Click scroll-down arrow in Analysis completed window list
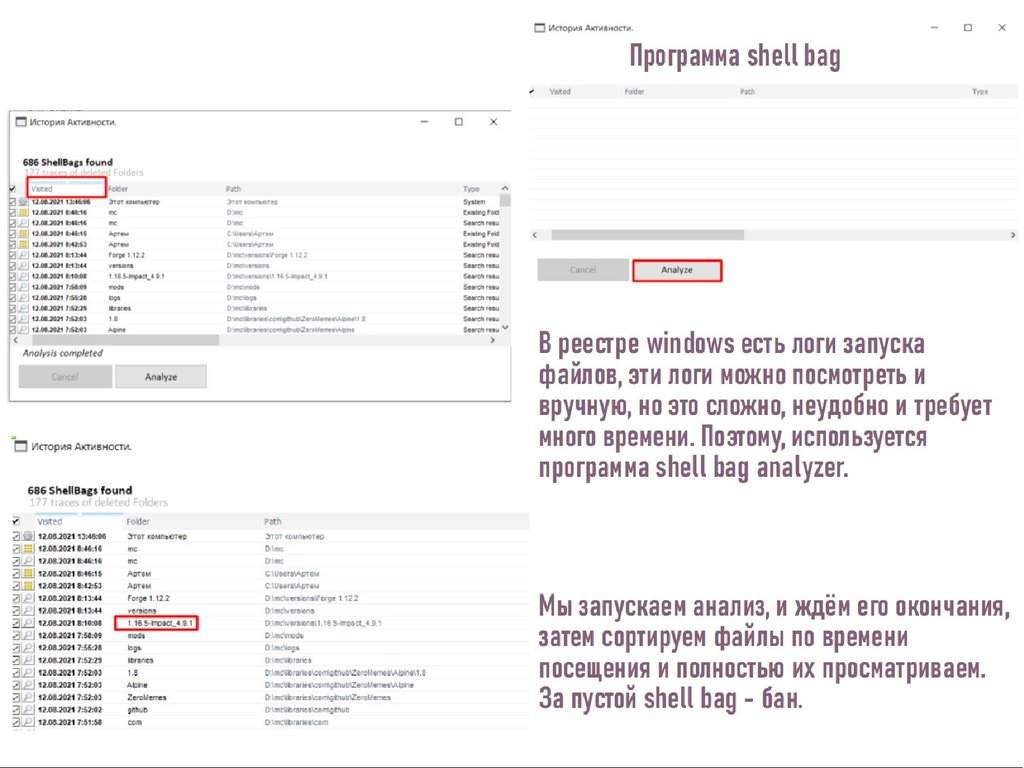 [x=505, y=328]
